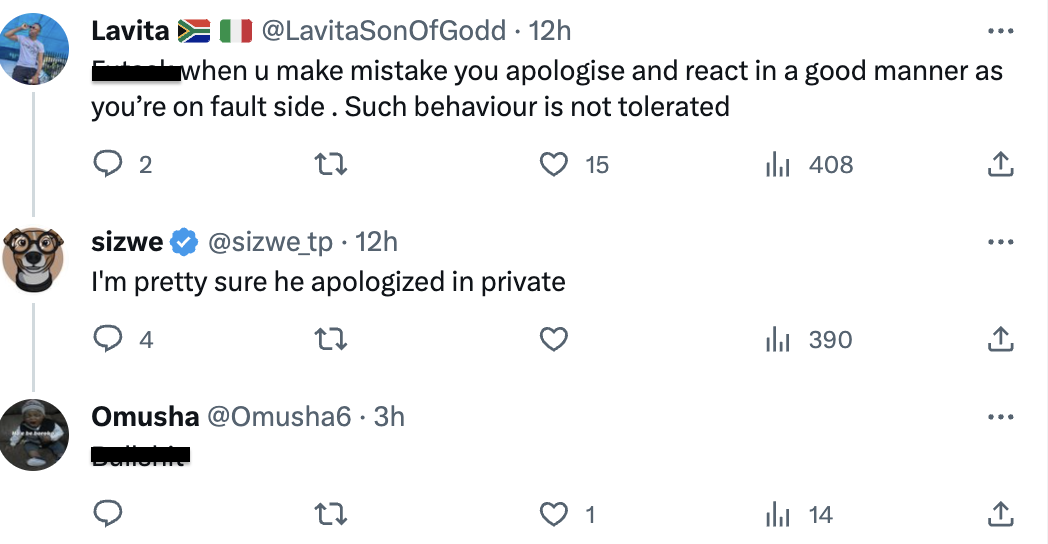Open more options on Lavita's tweet
Screen dimensions: 1048x544
click(1001, 31)
